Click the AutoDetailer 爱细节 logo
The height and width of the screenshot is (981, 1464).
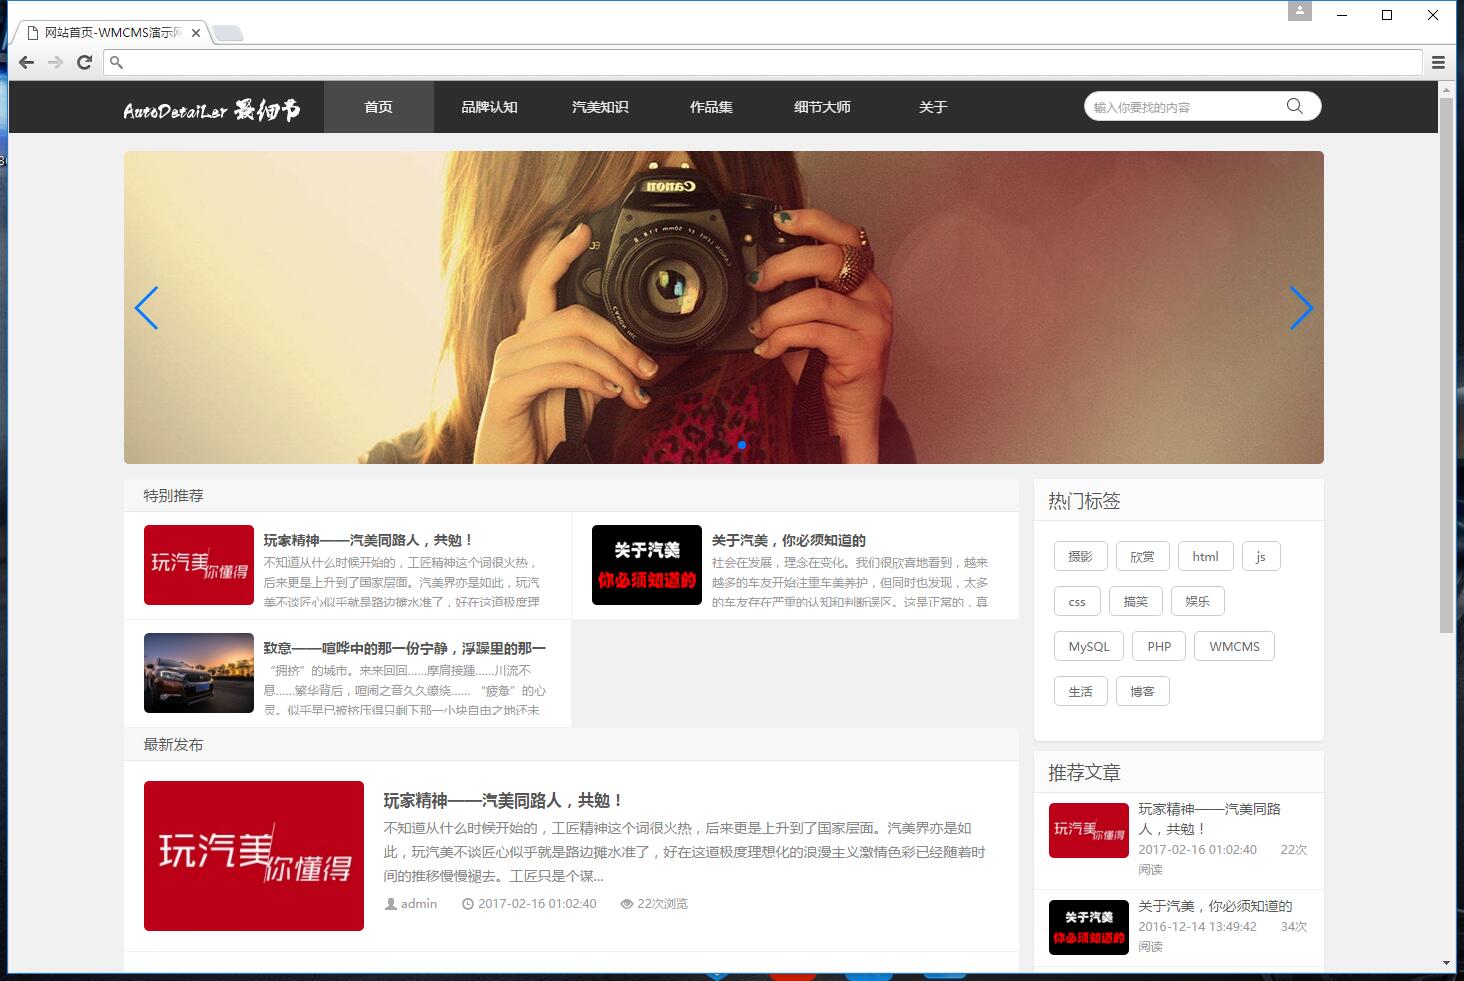[x=212, y=109]
